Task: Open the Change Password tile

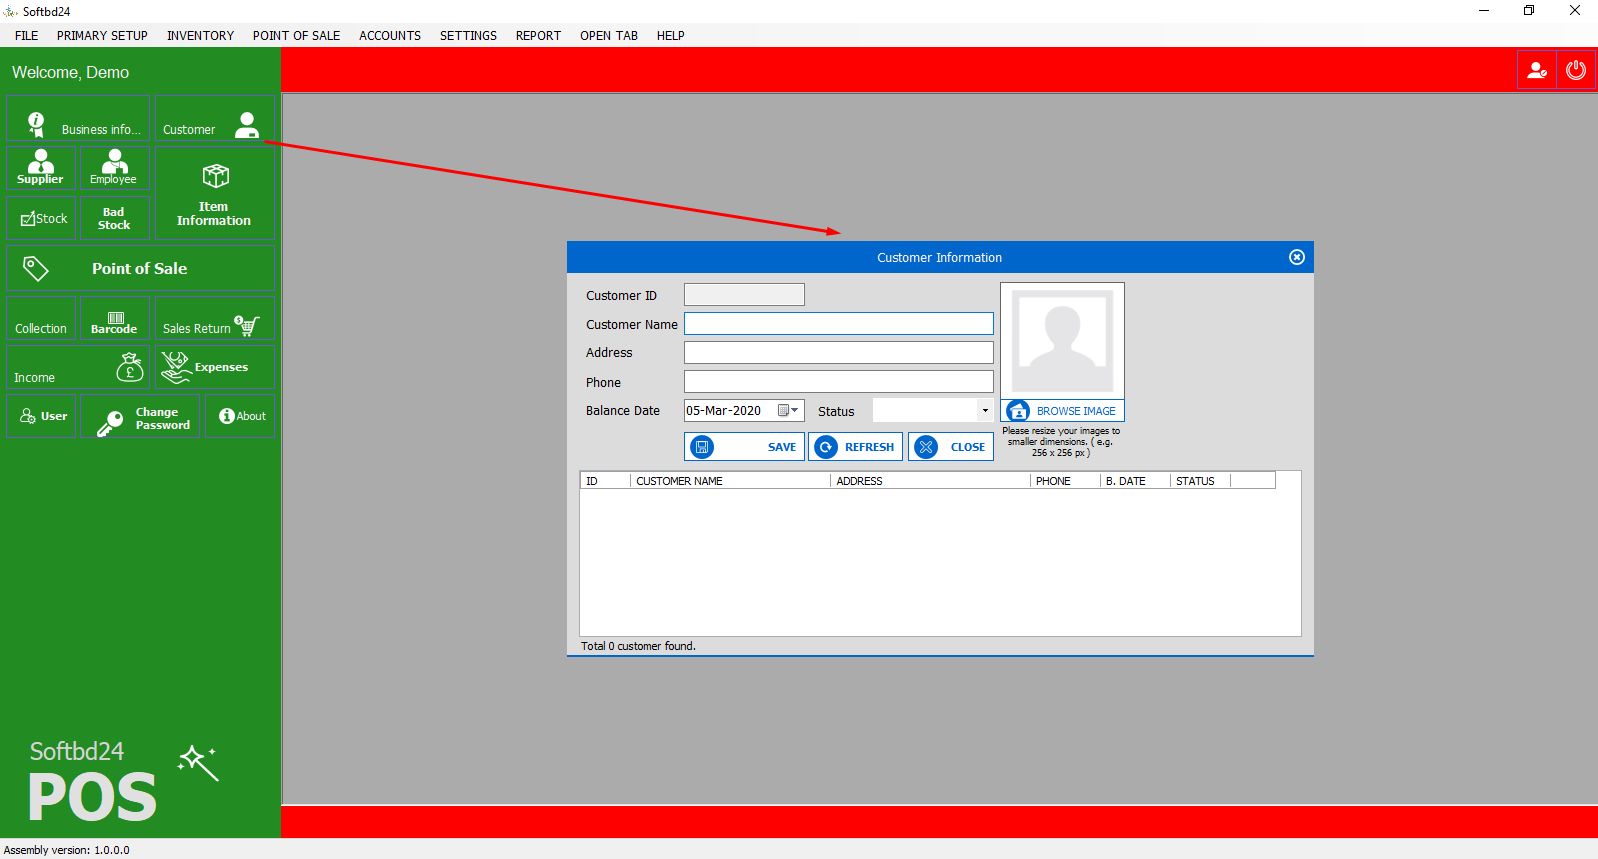Action: 140,416
